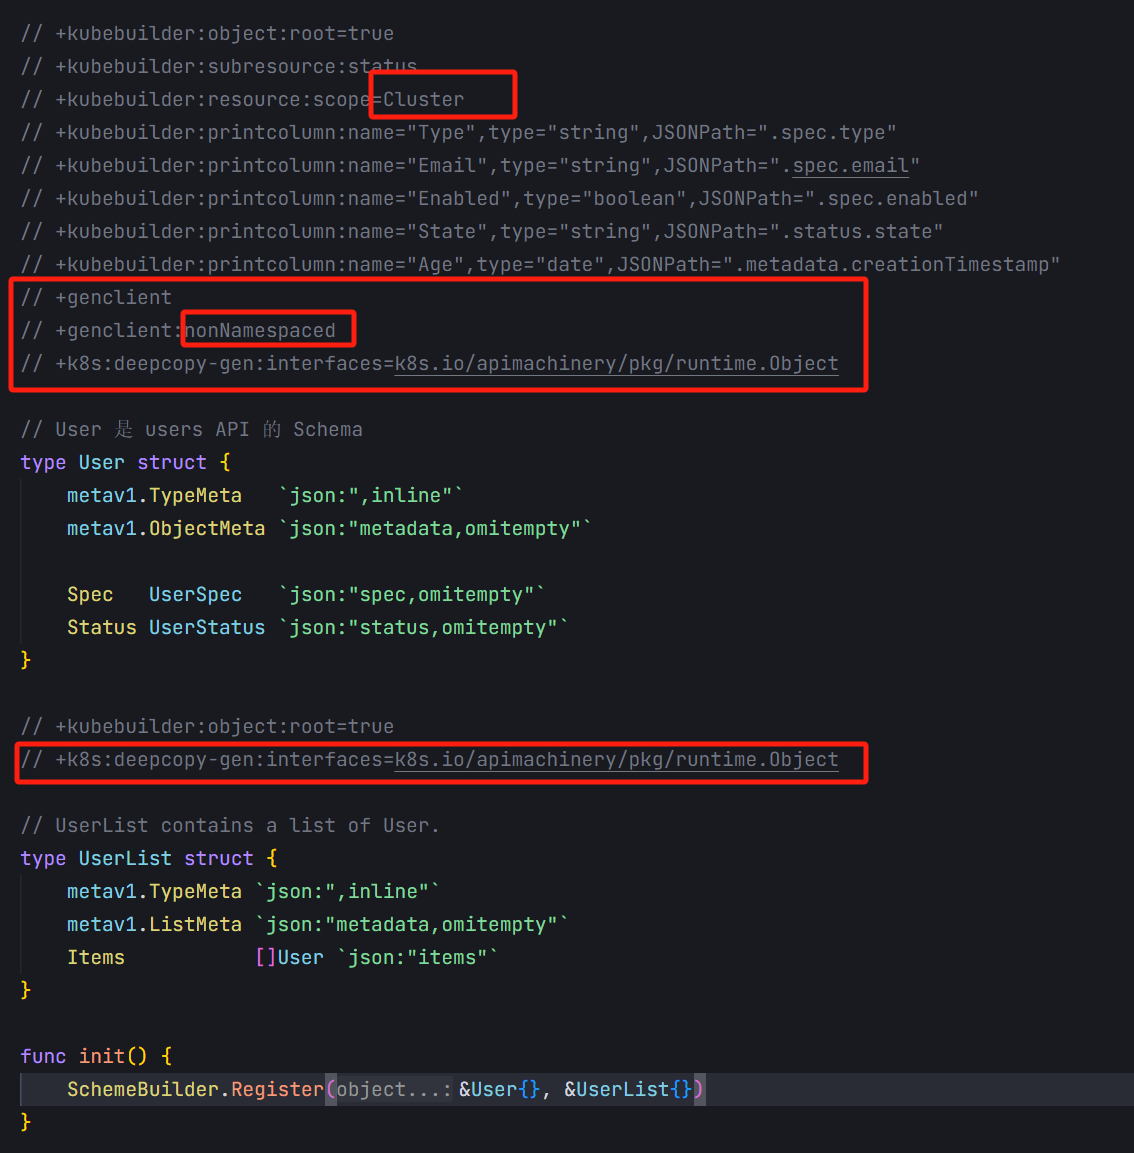
Task: Click printcolumn comment named "State"
Action: coord(482,232)
